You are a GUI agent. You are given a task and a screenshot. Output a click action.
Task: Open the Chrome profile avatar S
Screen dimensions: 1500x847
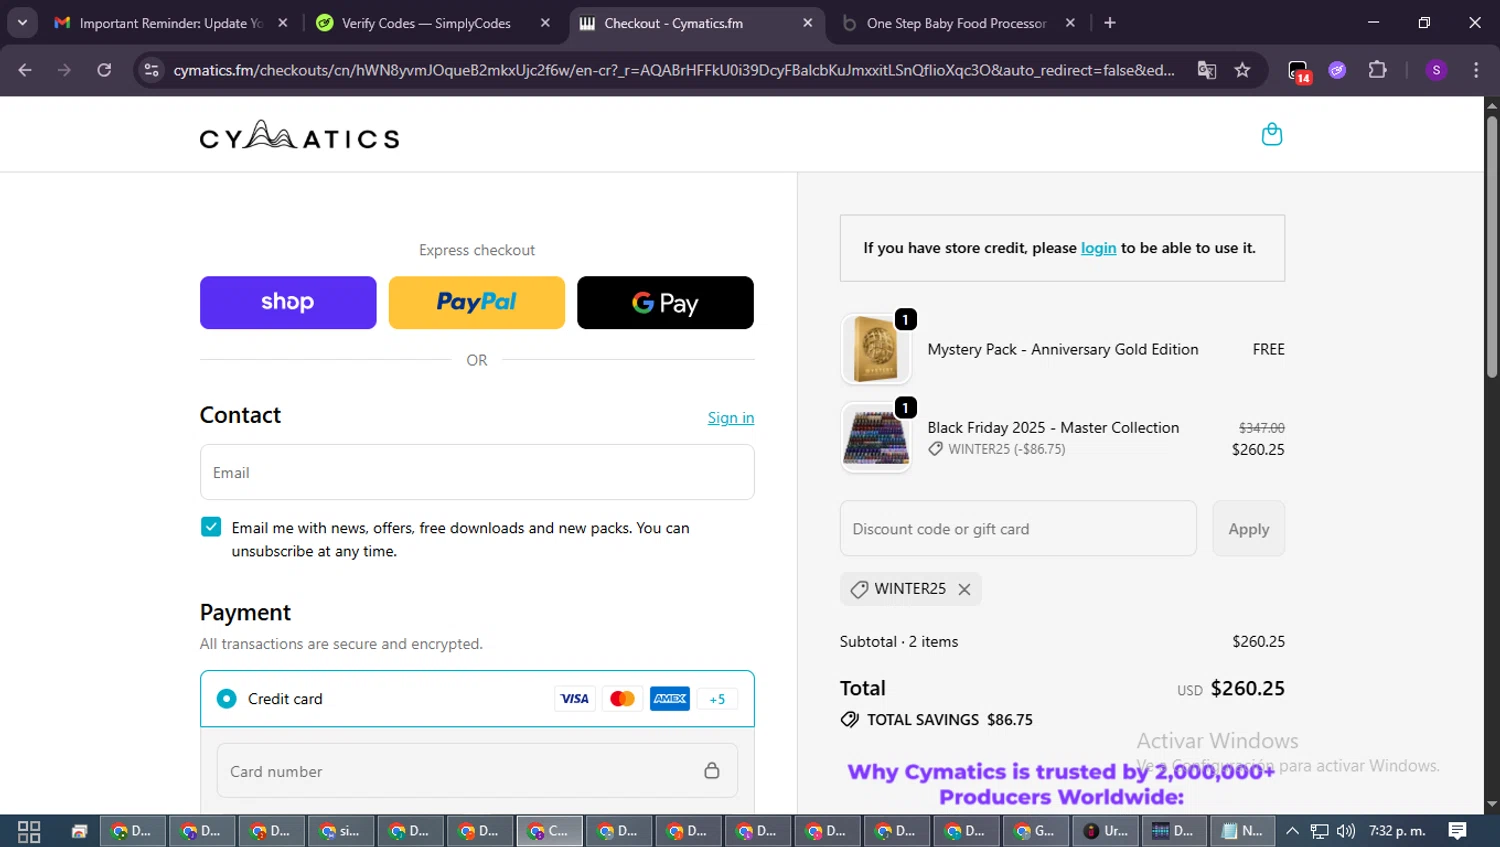1436,70
